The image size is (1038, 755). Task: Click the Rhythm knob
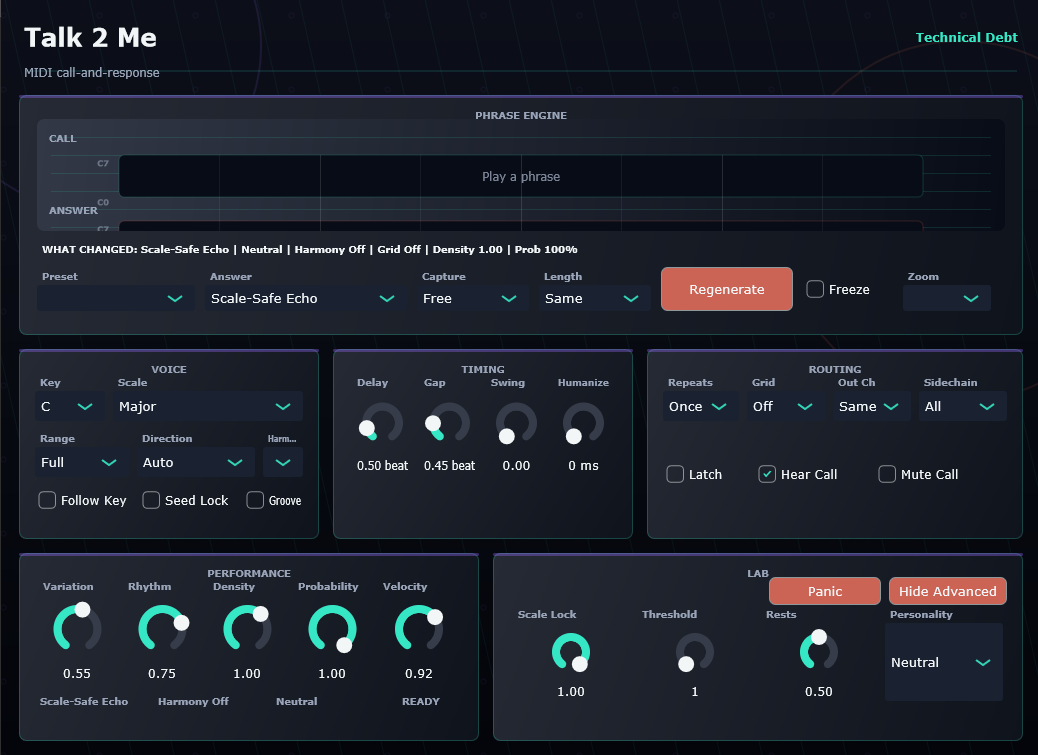pyautogui.click(x=162, y=629)
